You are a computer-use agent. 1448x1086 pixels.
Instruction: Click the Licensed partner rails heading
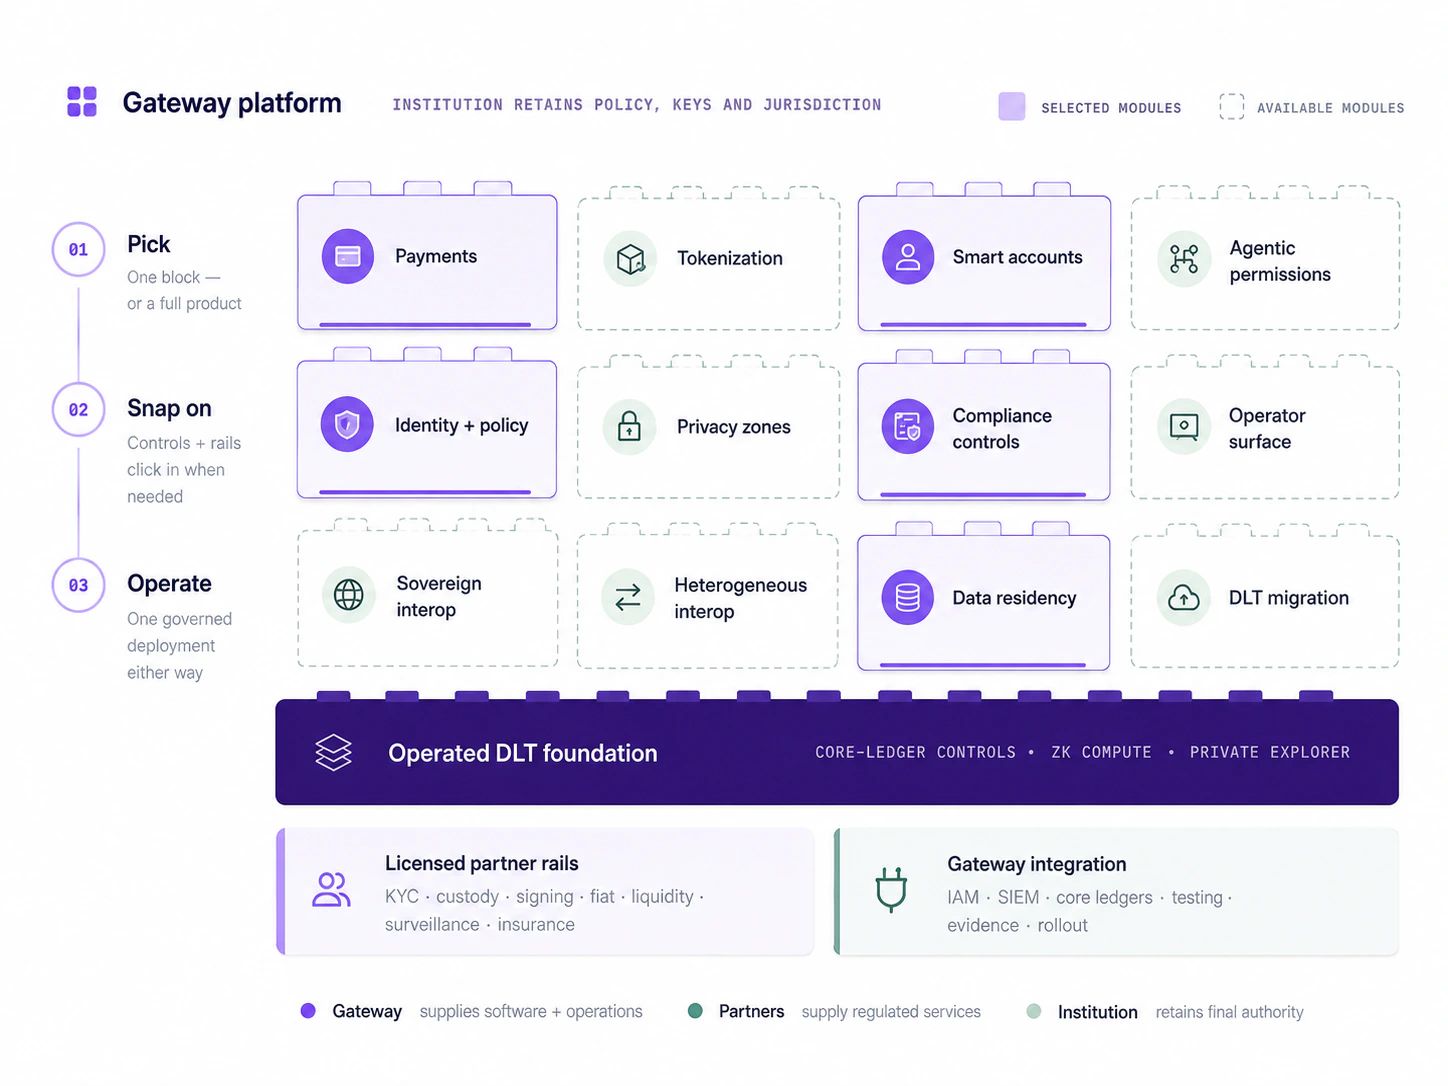point(482,863)
